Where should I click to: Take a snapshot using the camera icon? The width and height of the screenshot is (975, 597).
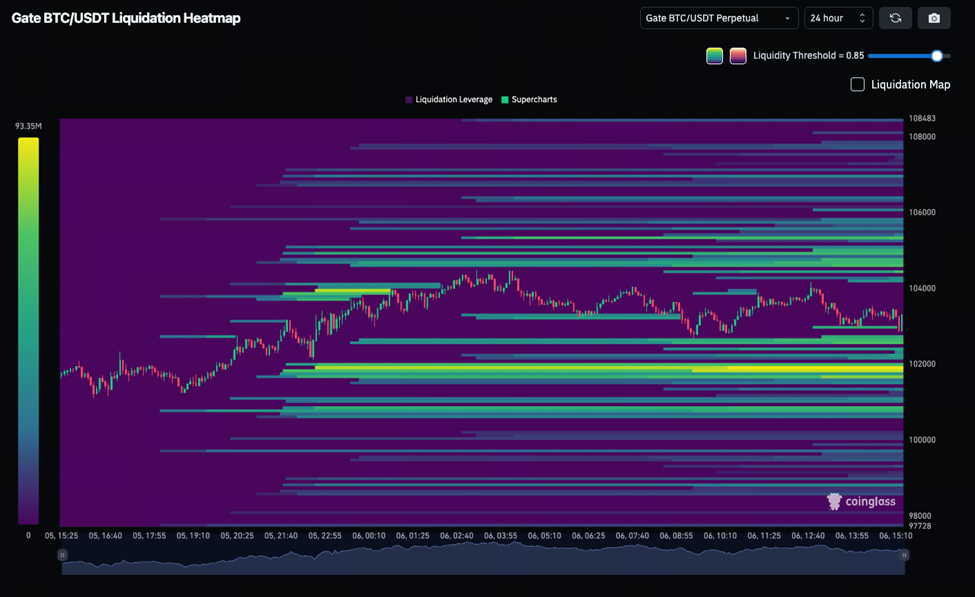[x=933, y=18]
